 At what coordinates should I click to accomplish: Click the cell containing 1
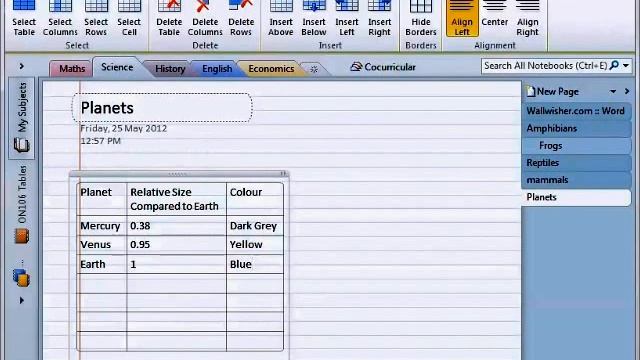click(176, 264)
